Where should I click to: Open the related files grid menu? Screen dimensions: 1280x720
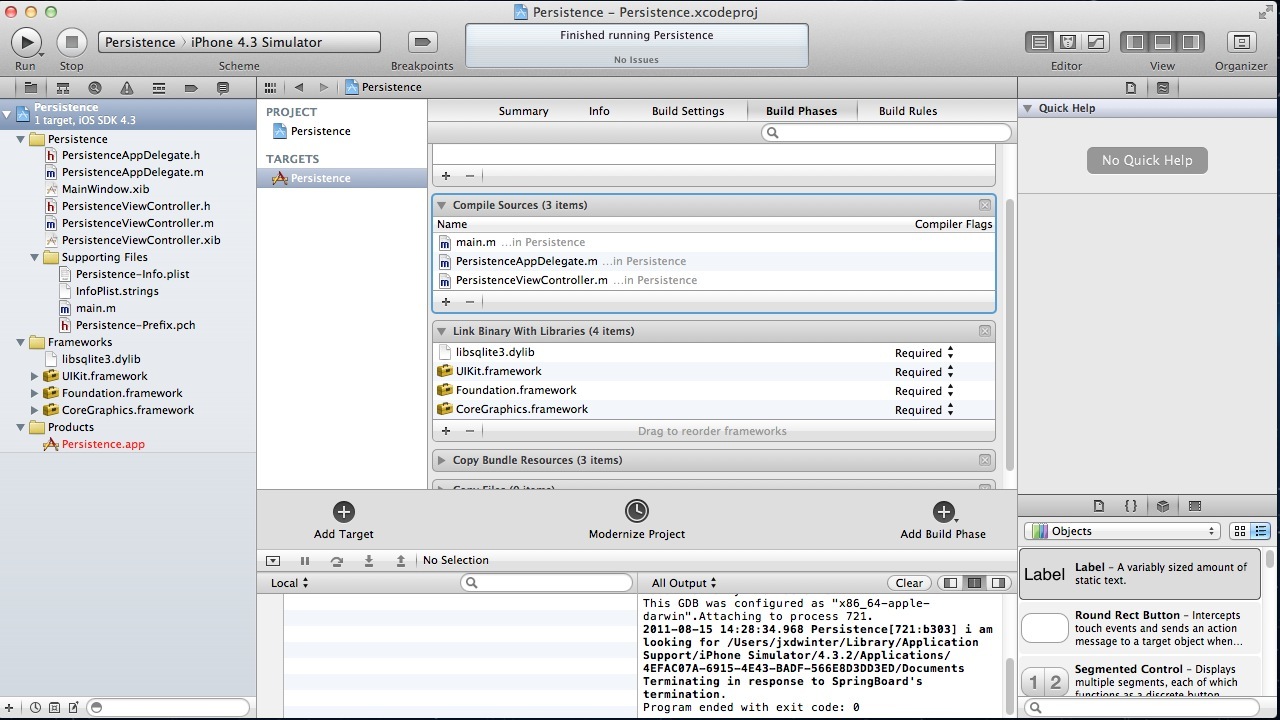[x=270, y=87]
